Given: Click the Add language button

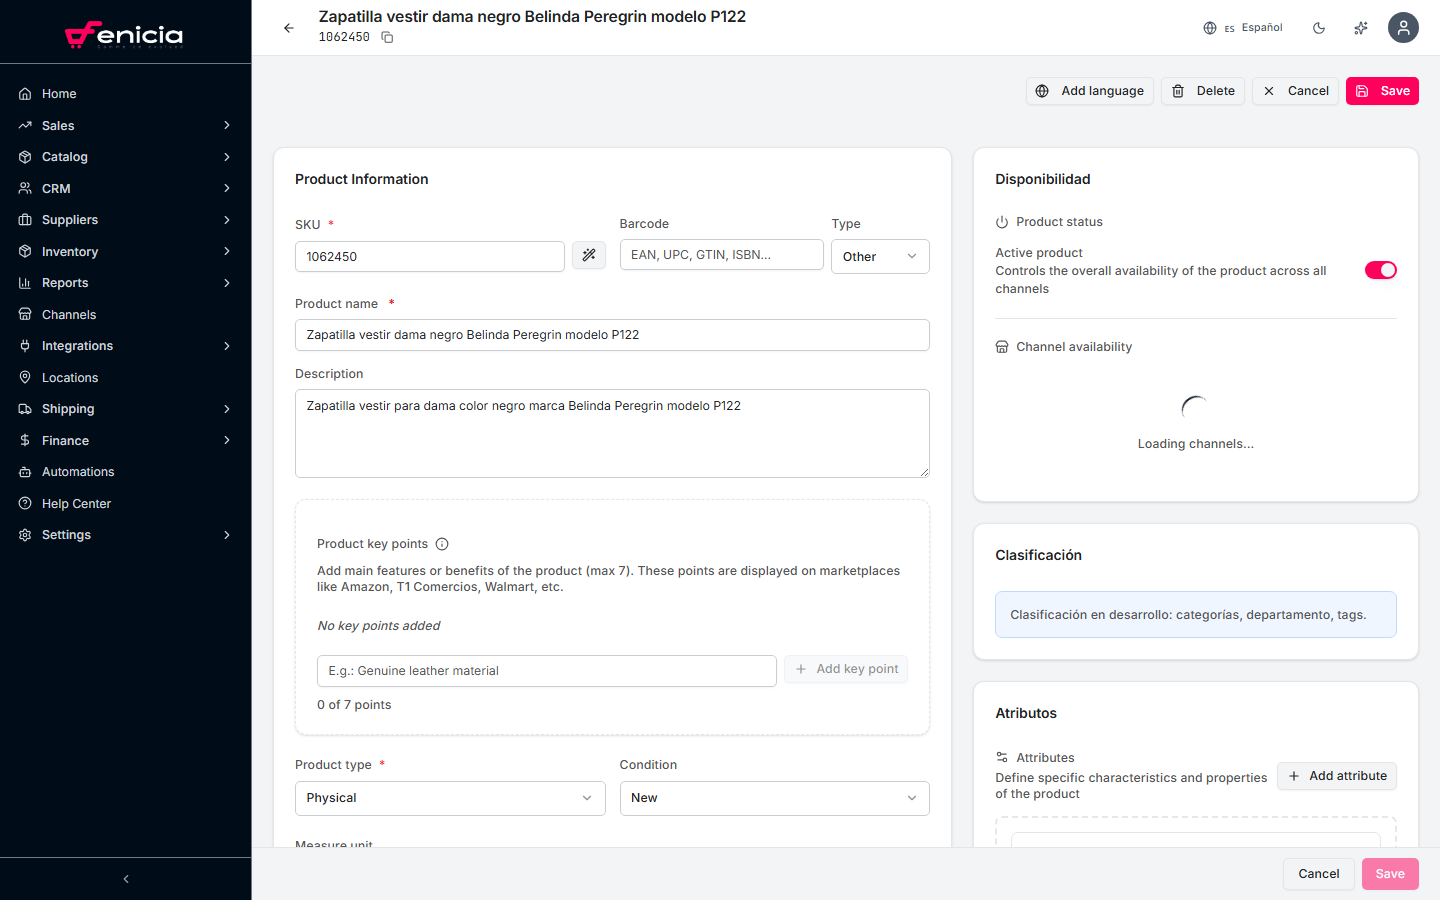Looking at the screenshot, I should pos(1089,90).
